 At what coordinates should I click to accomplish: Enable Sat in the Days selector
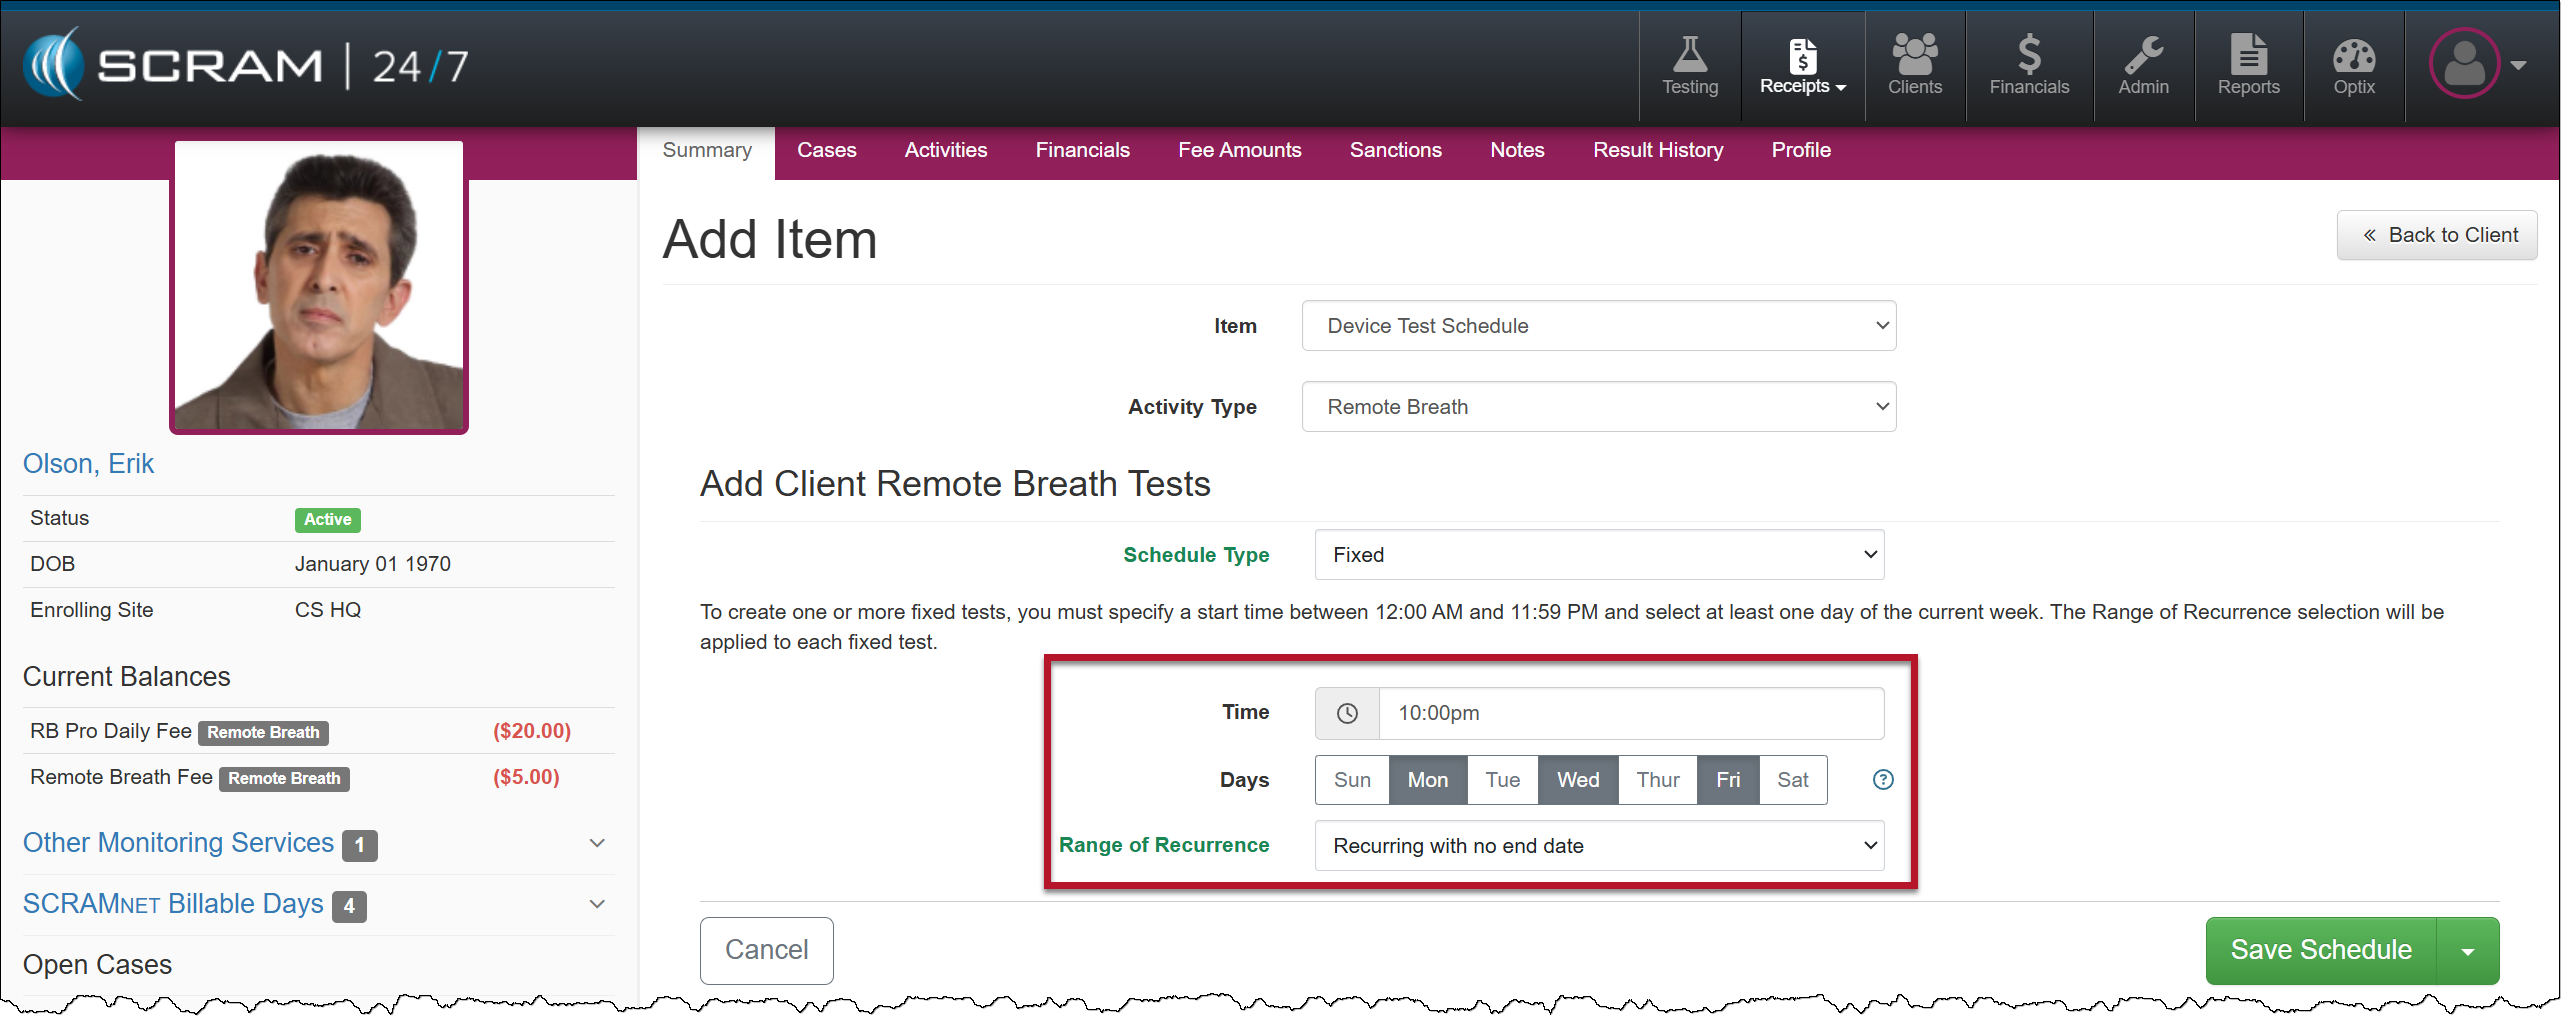[1792, 780]
